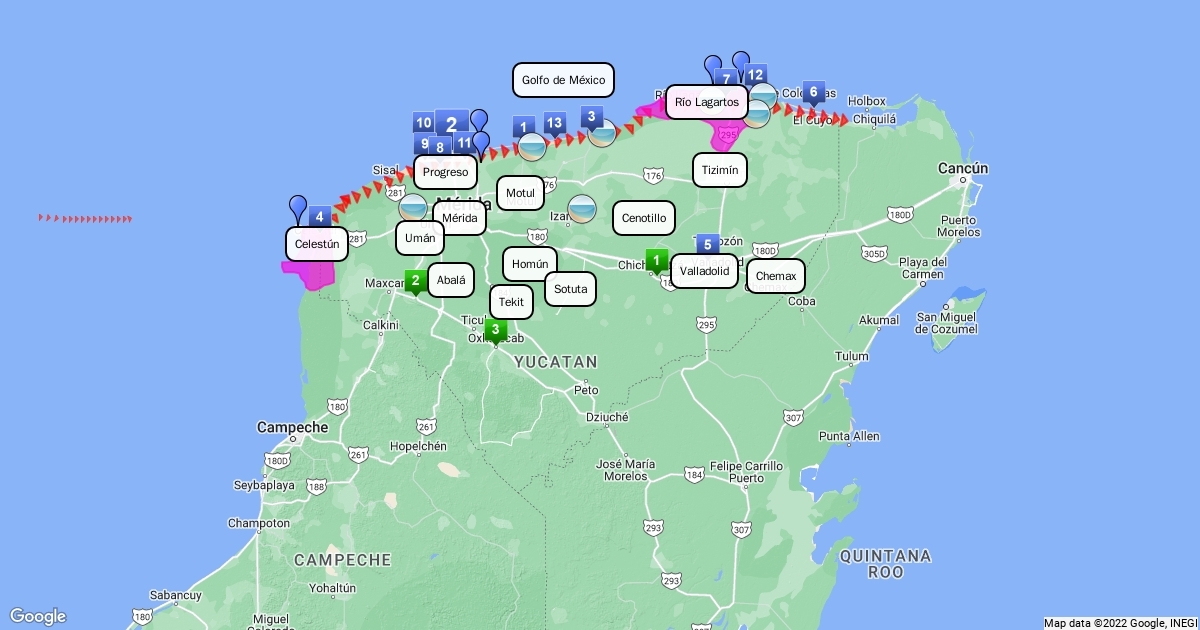1200x630 pixels.
Task: Select green marker 2 beside Abalá
Action: click(415, 281)
